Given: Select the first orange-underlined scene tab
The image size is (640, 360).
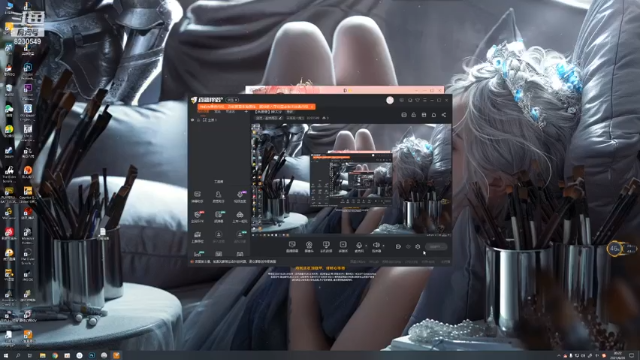Looking at the screenshot, I should (203, 111).
